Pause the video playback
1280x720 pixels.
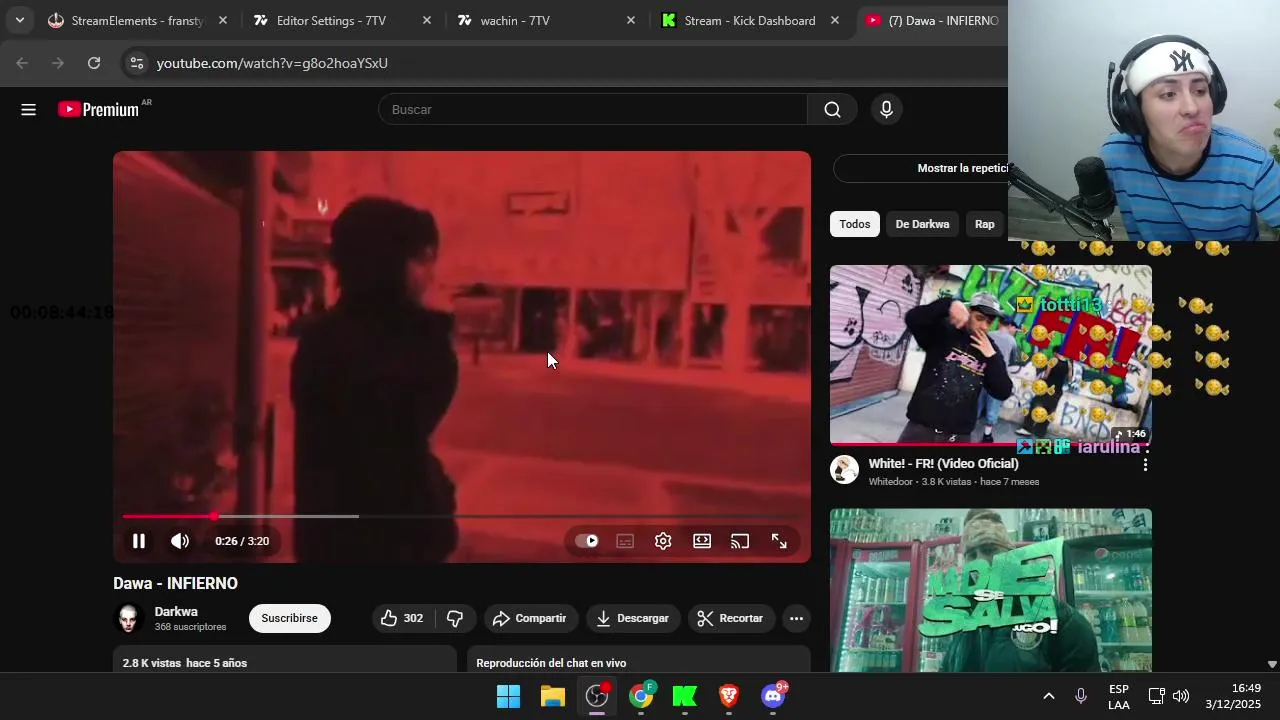(139, 541)
